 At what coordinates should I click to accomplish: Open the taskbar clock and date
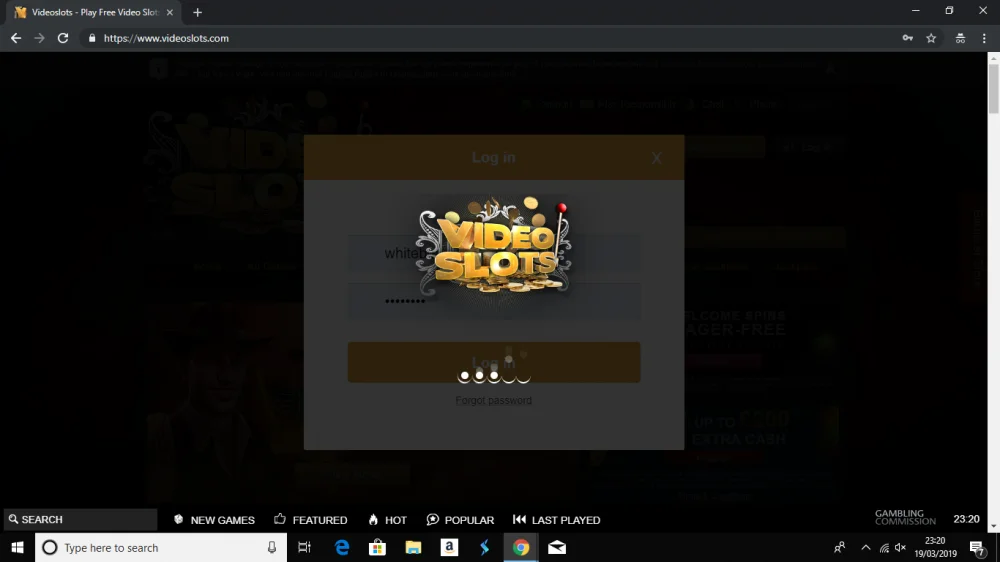click(936, 547)
